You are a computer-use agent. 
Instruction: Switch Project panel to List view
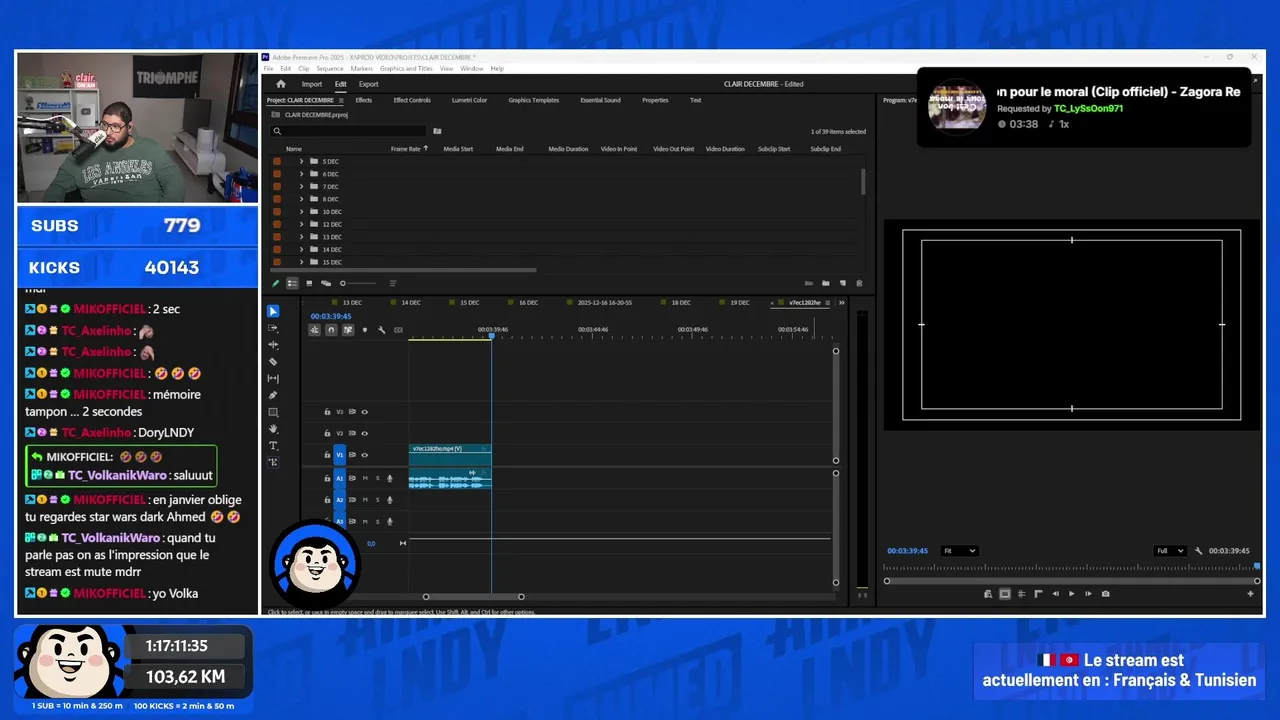pyautogui.click(x=292, y=283)
